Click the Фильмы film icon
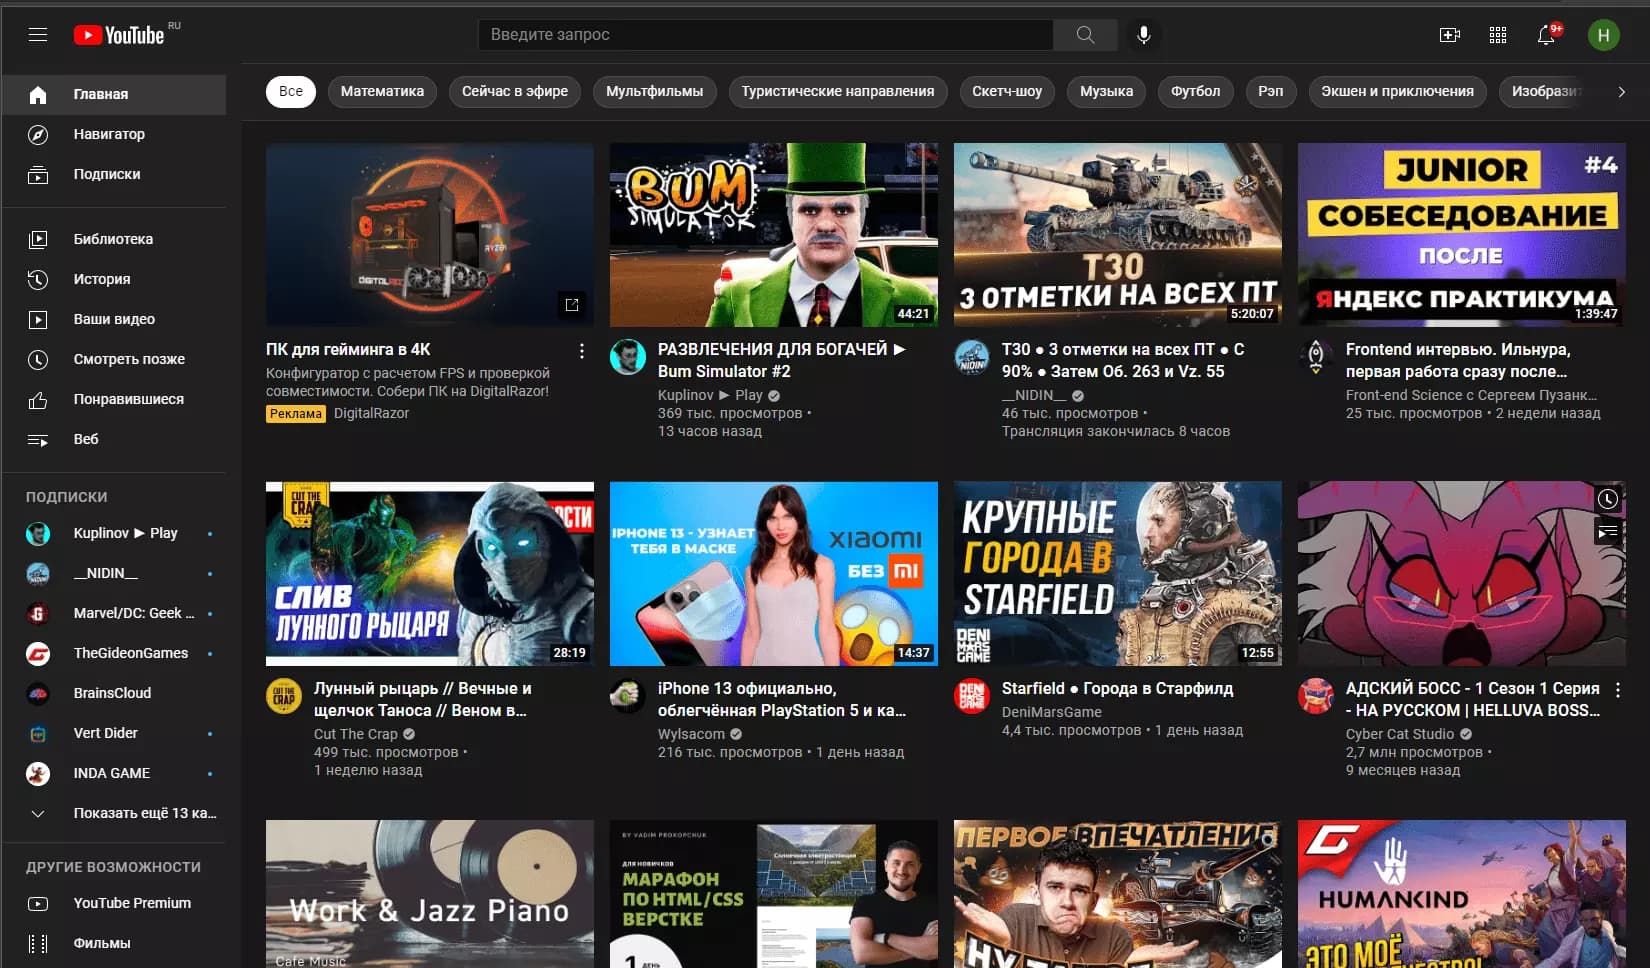 (x=38, y=944)
